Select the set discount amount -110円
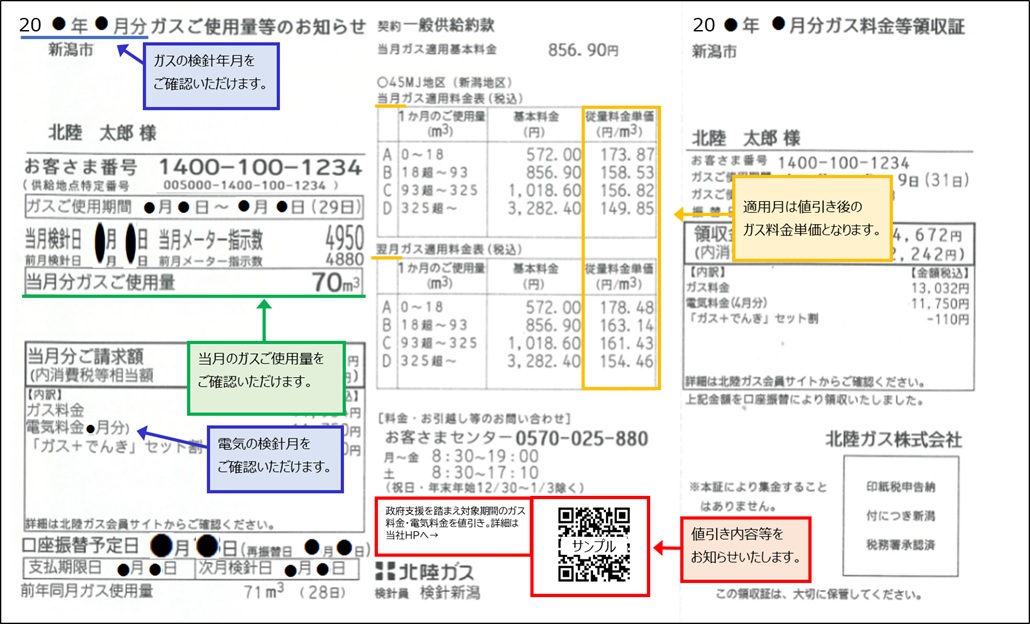This screenshot has width=1030, height=624. point(947,319)
